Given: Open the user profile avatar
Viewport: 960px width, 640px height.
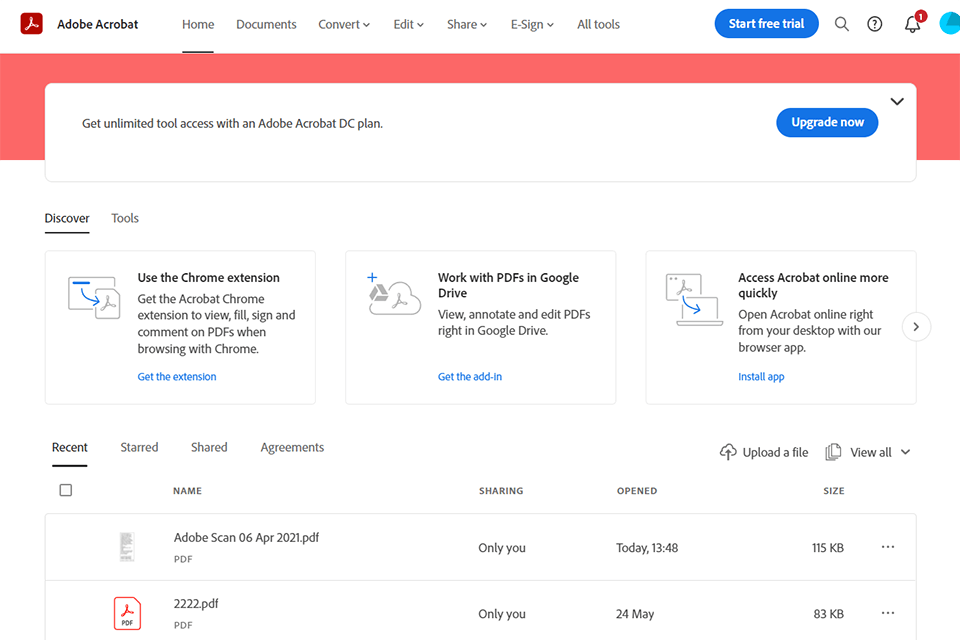Looking at the screenshot, I should 950,24.
